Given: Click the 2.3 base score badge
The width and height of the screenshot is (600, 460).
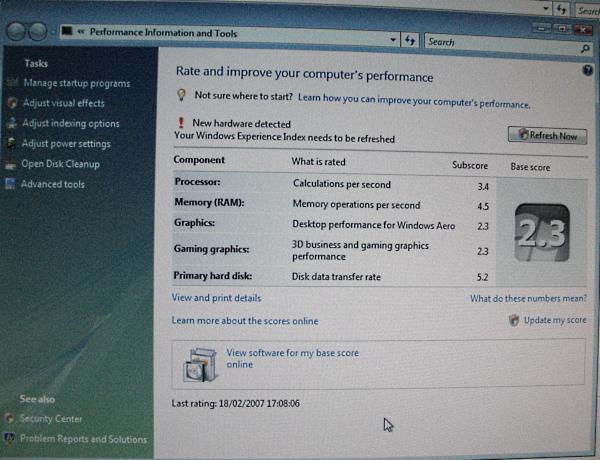Looking at the screenshot, I should click(542, 233).
